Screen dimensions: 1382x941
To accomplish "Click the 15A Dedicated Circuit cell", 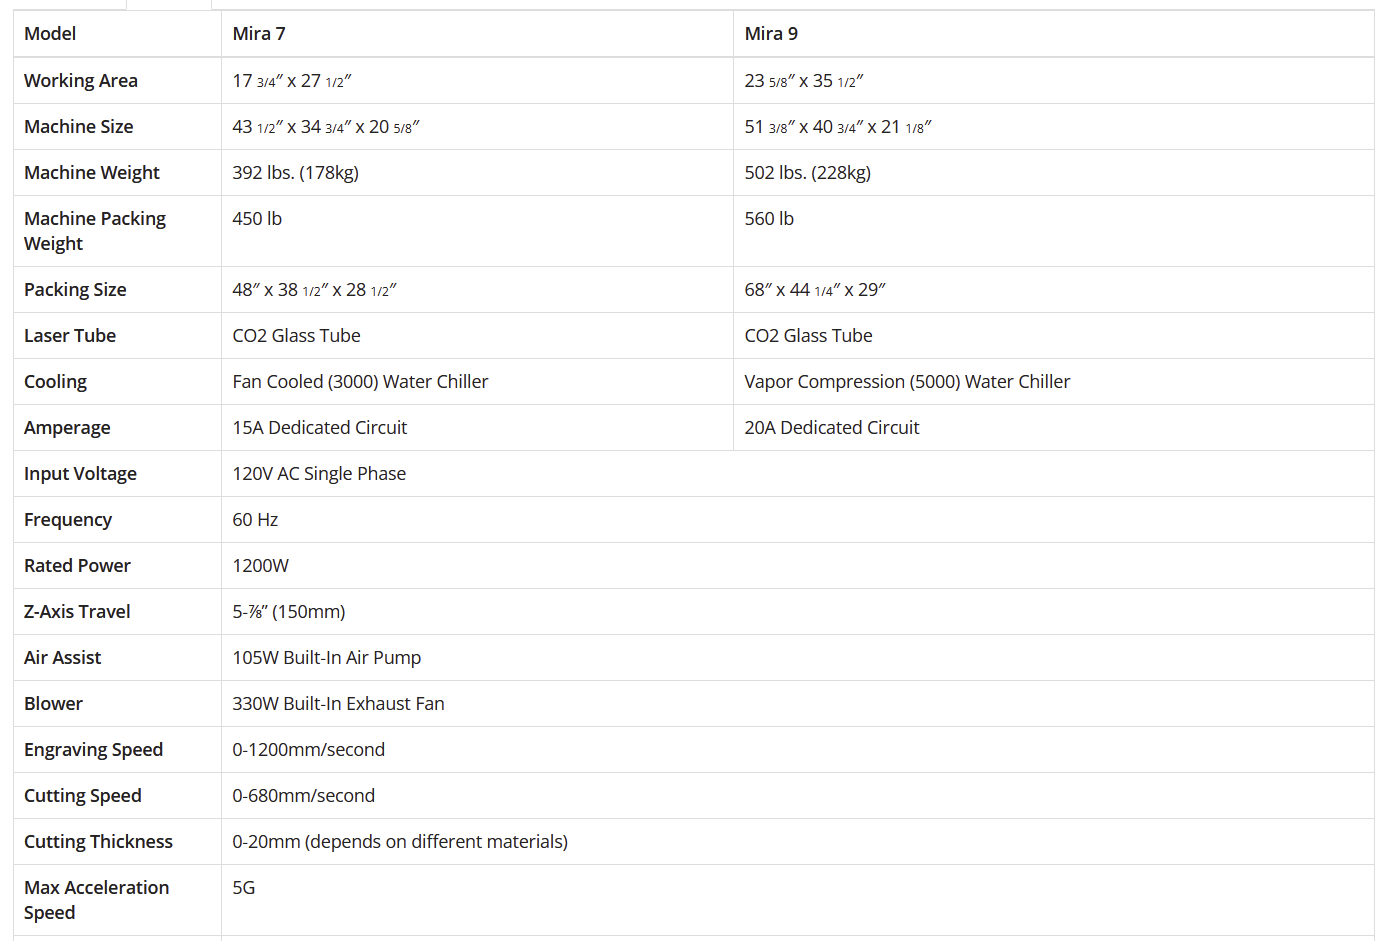I will click(x=319, y=428).
